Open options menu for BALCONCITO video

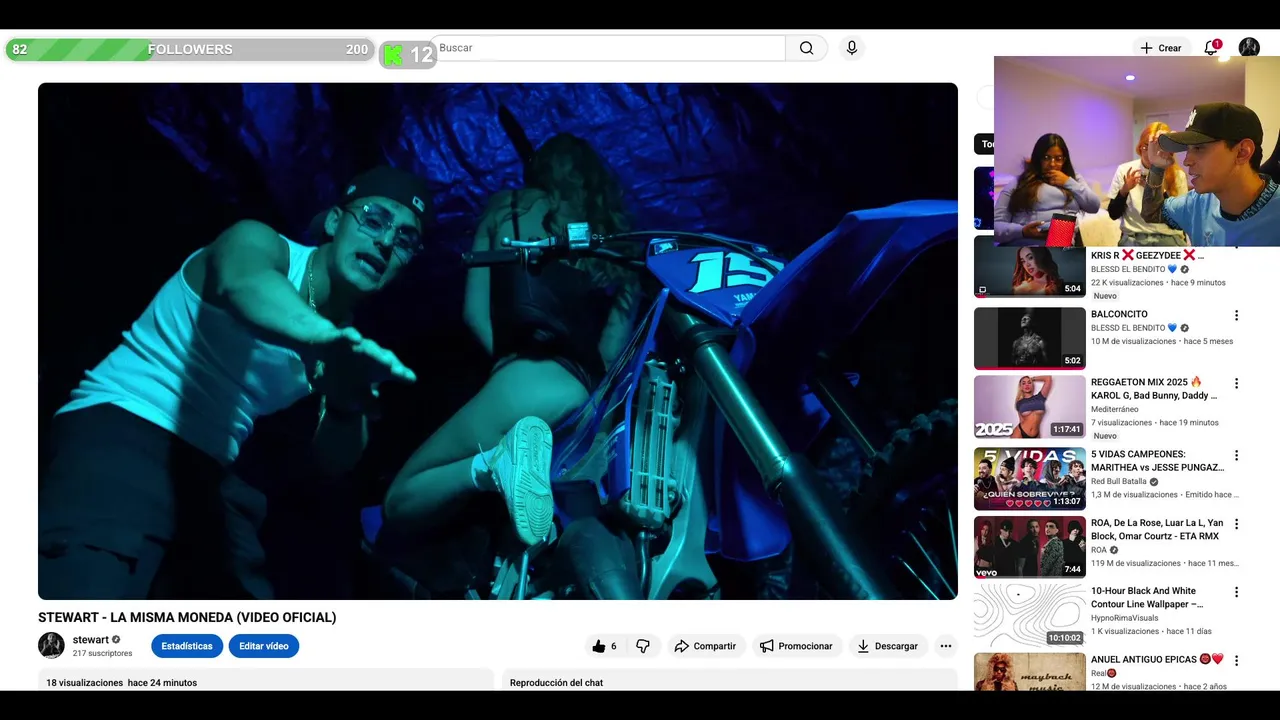point(1237,315)
